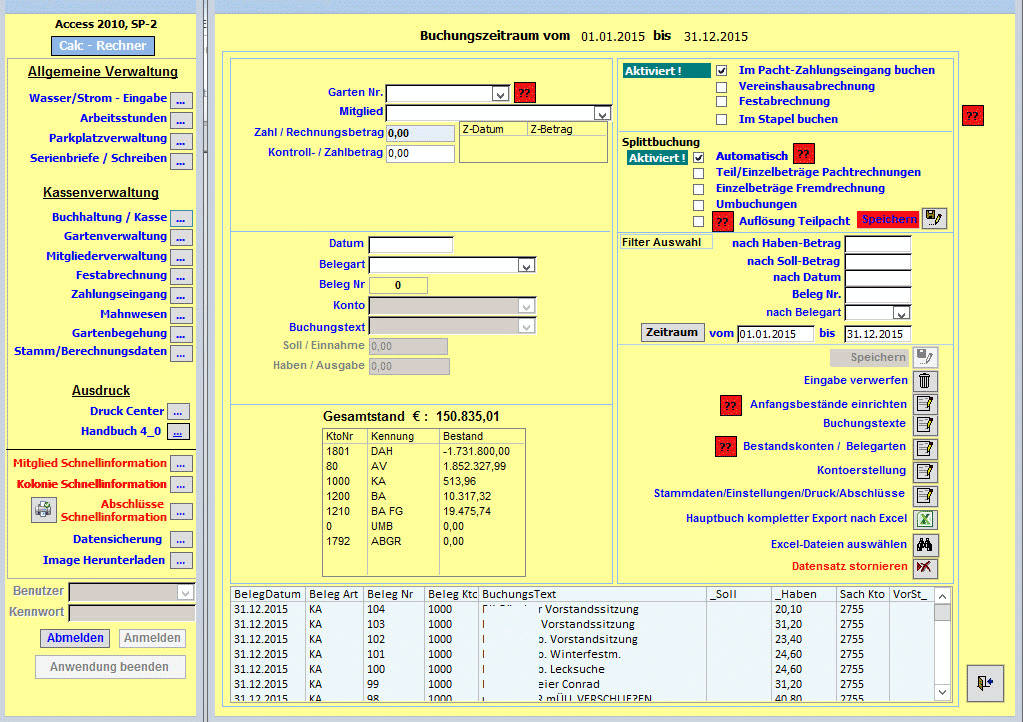Open the Belegart dropdown list
The image size is (1023, 722).
point(526,265)
